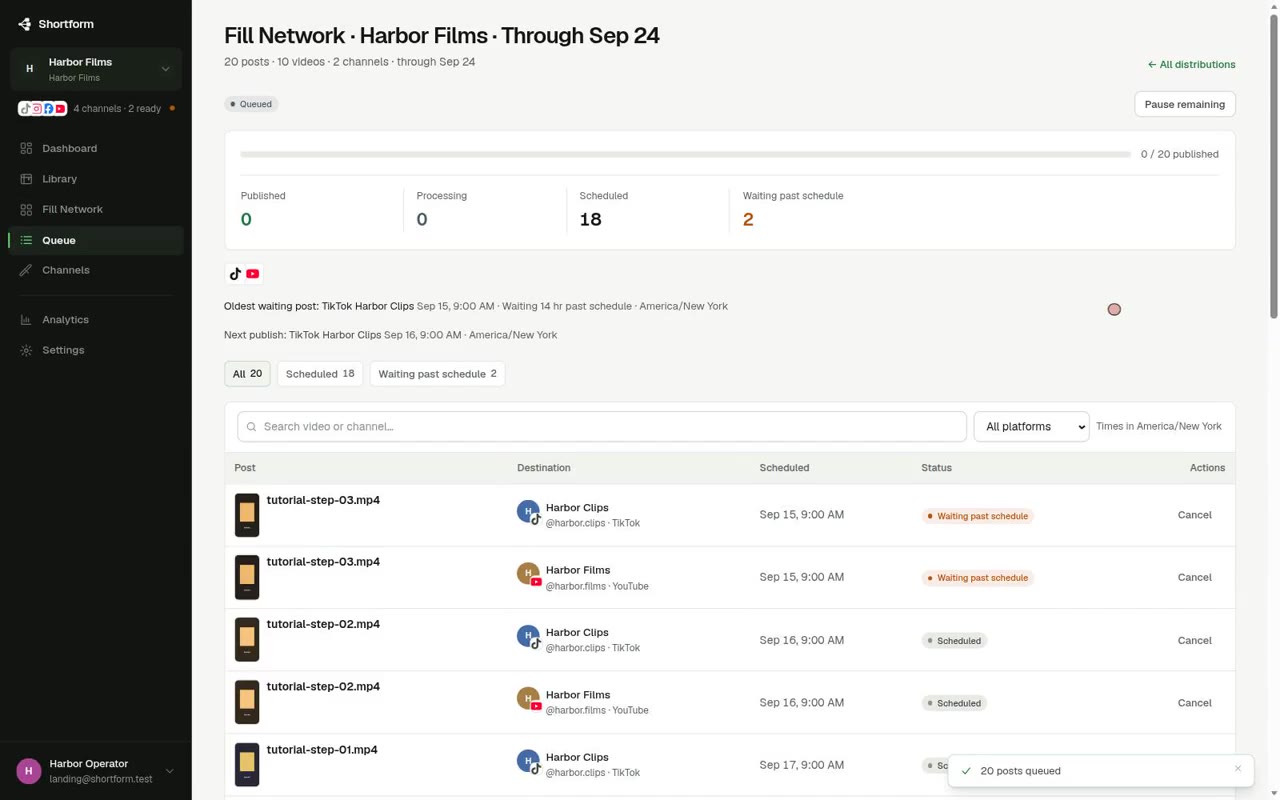The height and width of the screenshot is (800, 1280).
Task: Click 'tutorial-step-01.mp4' file name
Action: pos(322,750)
